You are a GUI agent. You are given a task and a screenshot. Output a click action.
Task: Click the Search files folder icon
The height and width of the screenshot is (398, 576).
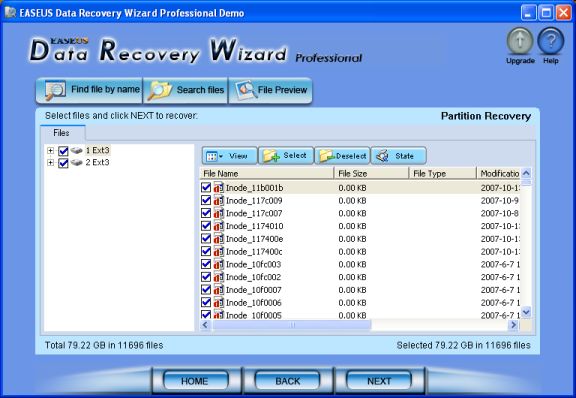(x=160, y=90)
